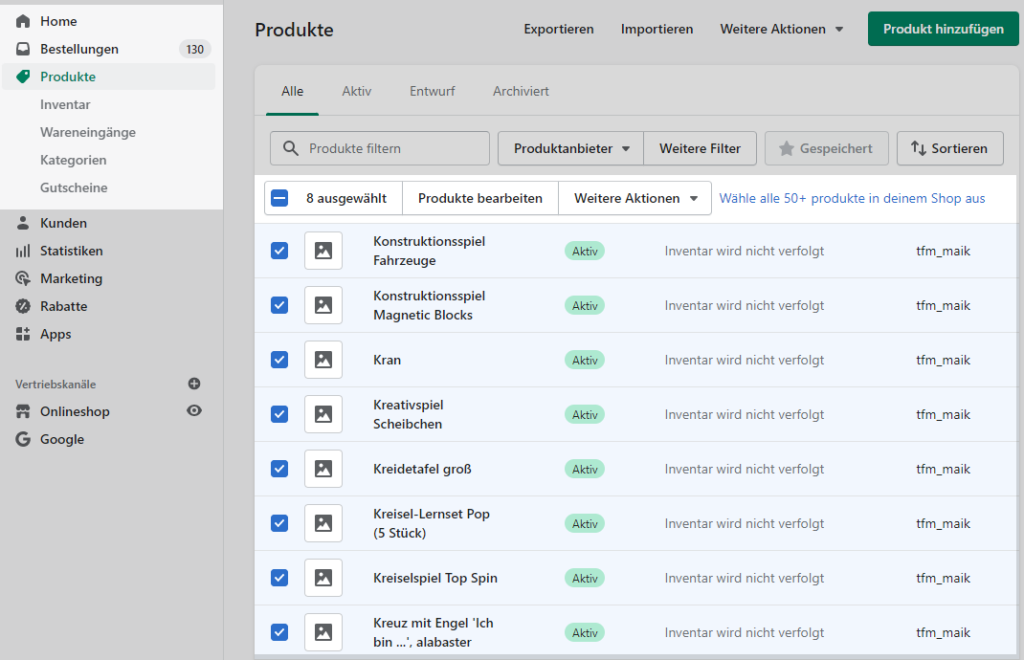Image resolution: width=1024 pixels, height=660 pixels.
Task: Expand the Produktanbieter filter dropdown
Action: click(x=571, y=148)
